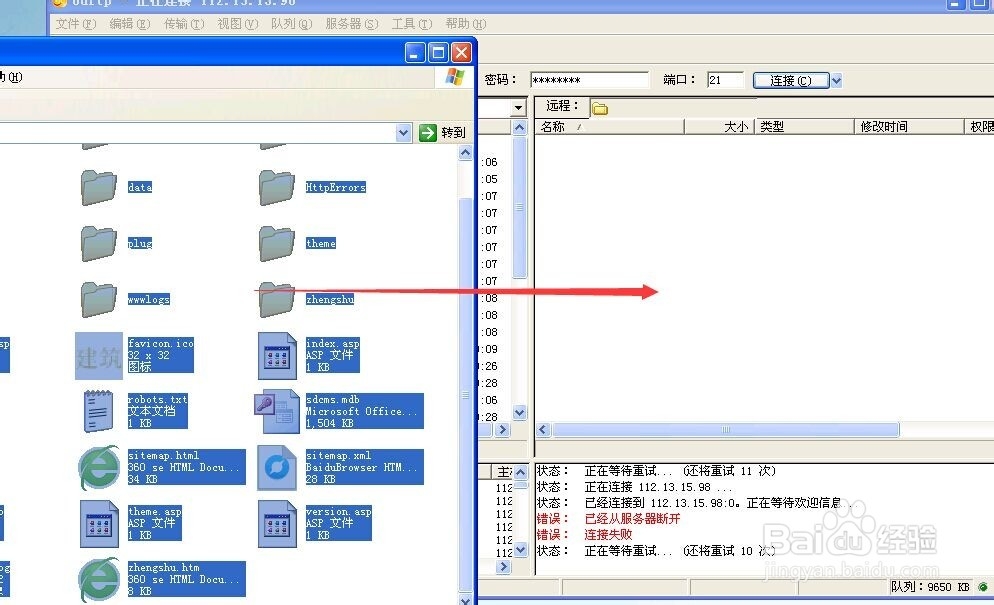Select the zhengshu.htm file icon
Viewport: 994px width, 605px height.
click(99, 580)
